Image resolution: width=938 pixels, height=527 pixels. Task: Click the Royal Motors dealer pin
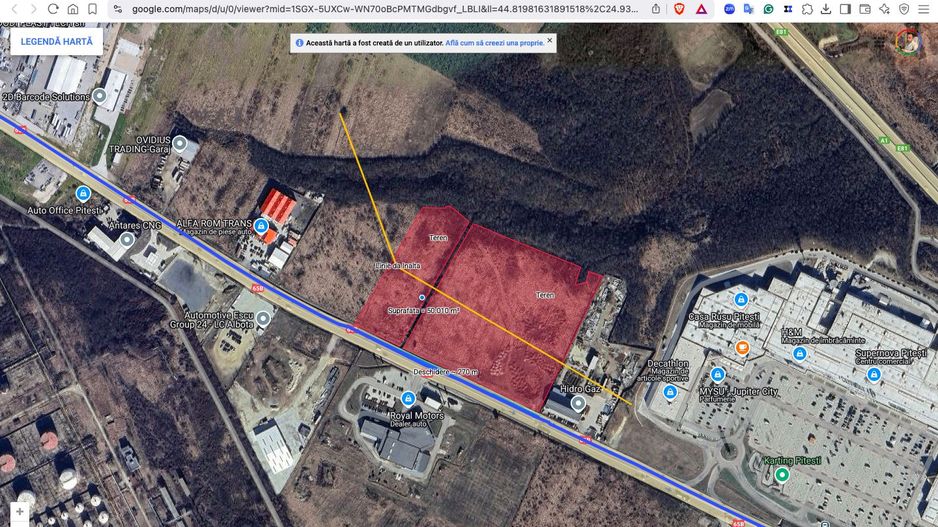coord(408,399)
